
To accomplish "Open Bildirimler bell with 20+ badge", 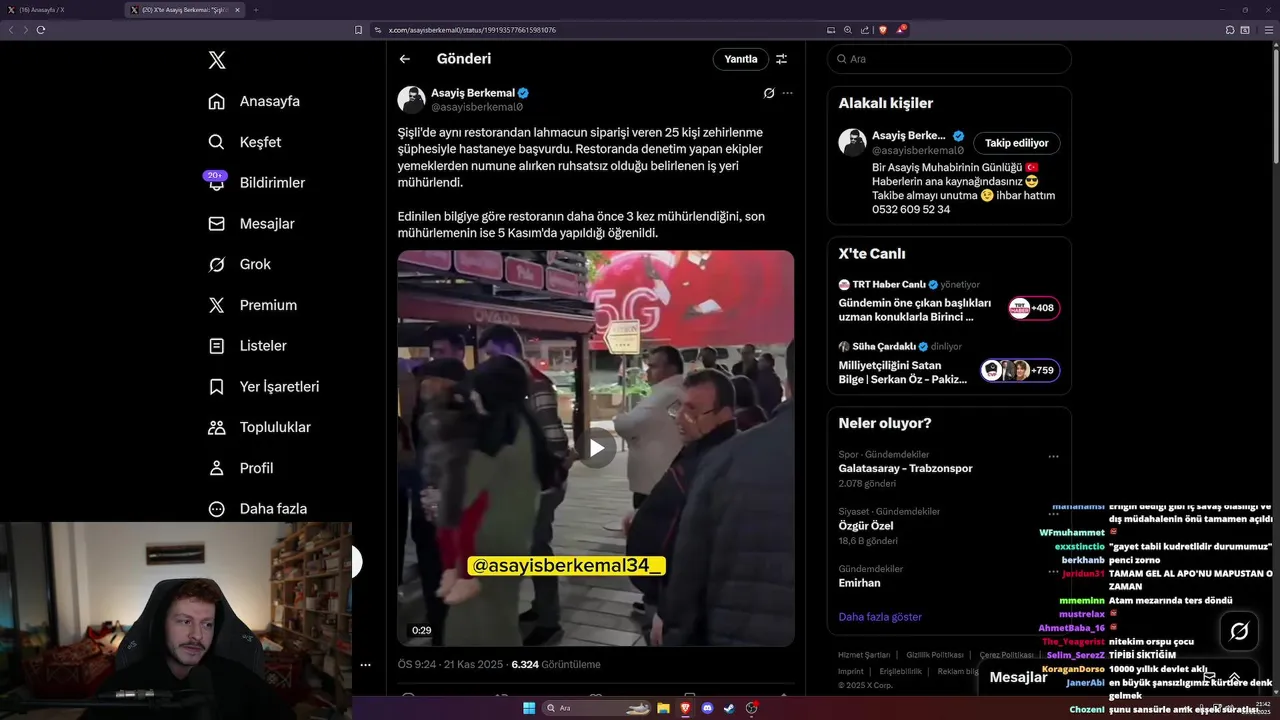I will click(x=216, y=182).
